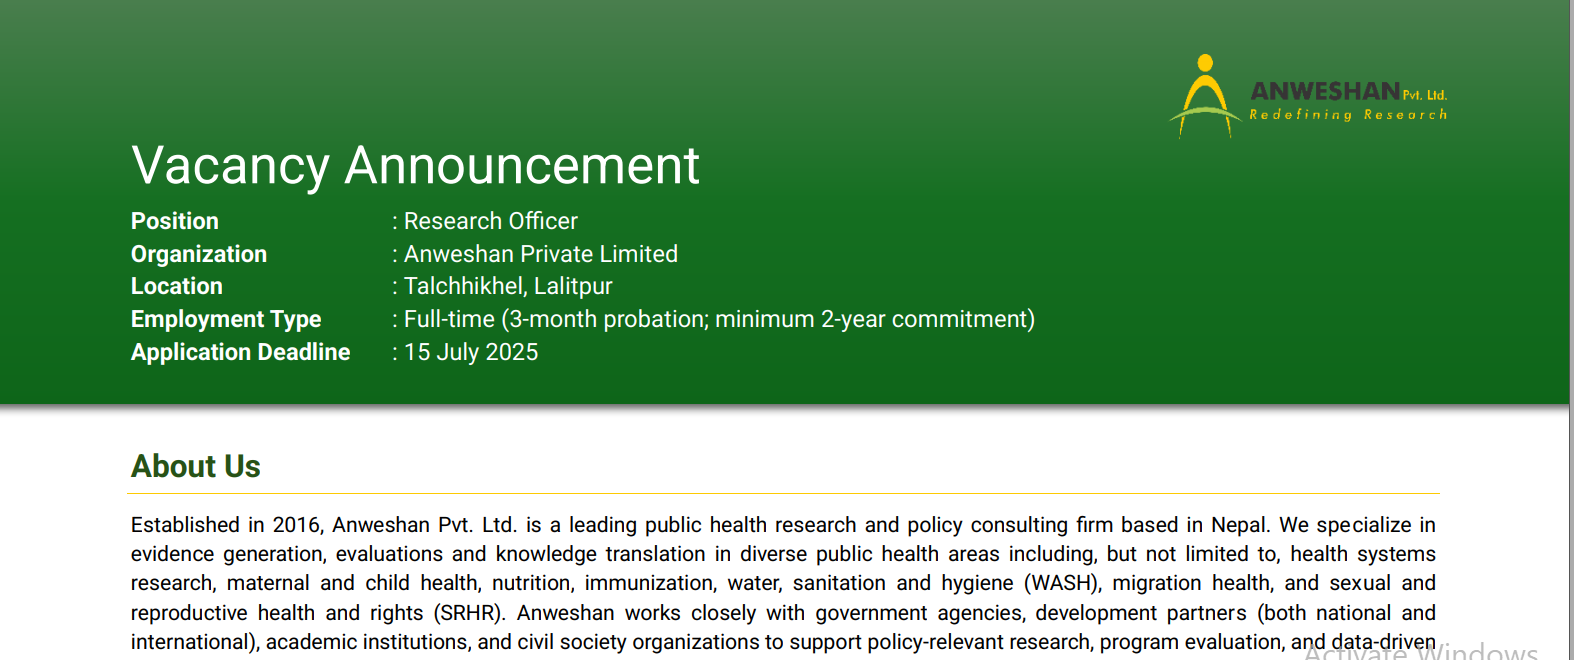
Task: Click the 'Redefining Research' tagline
Action: pos(1347,115)
